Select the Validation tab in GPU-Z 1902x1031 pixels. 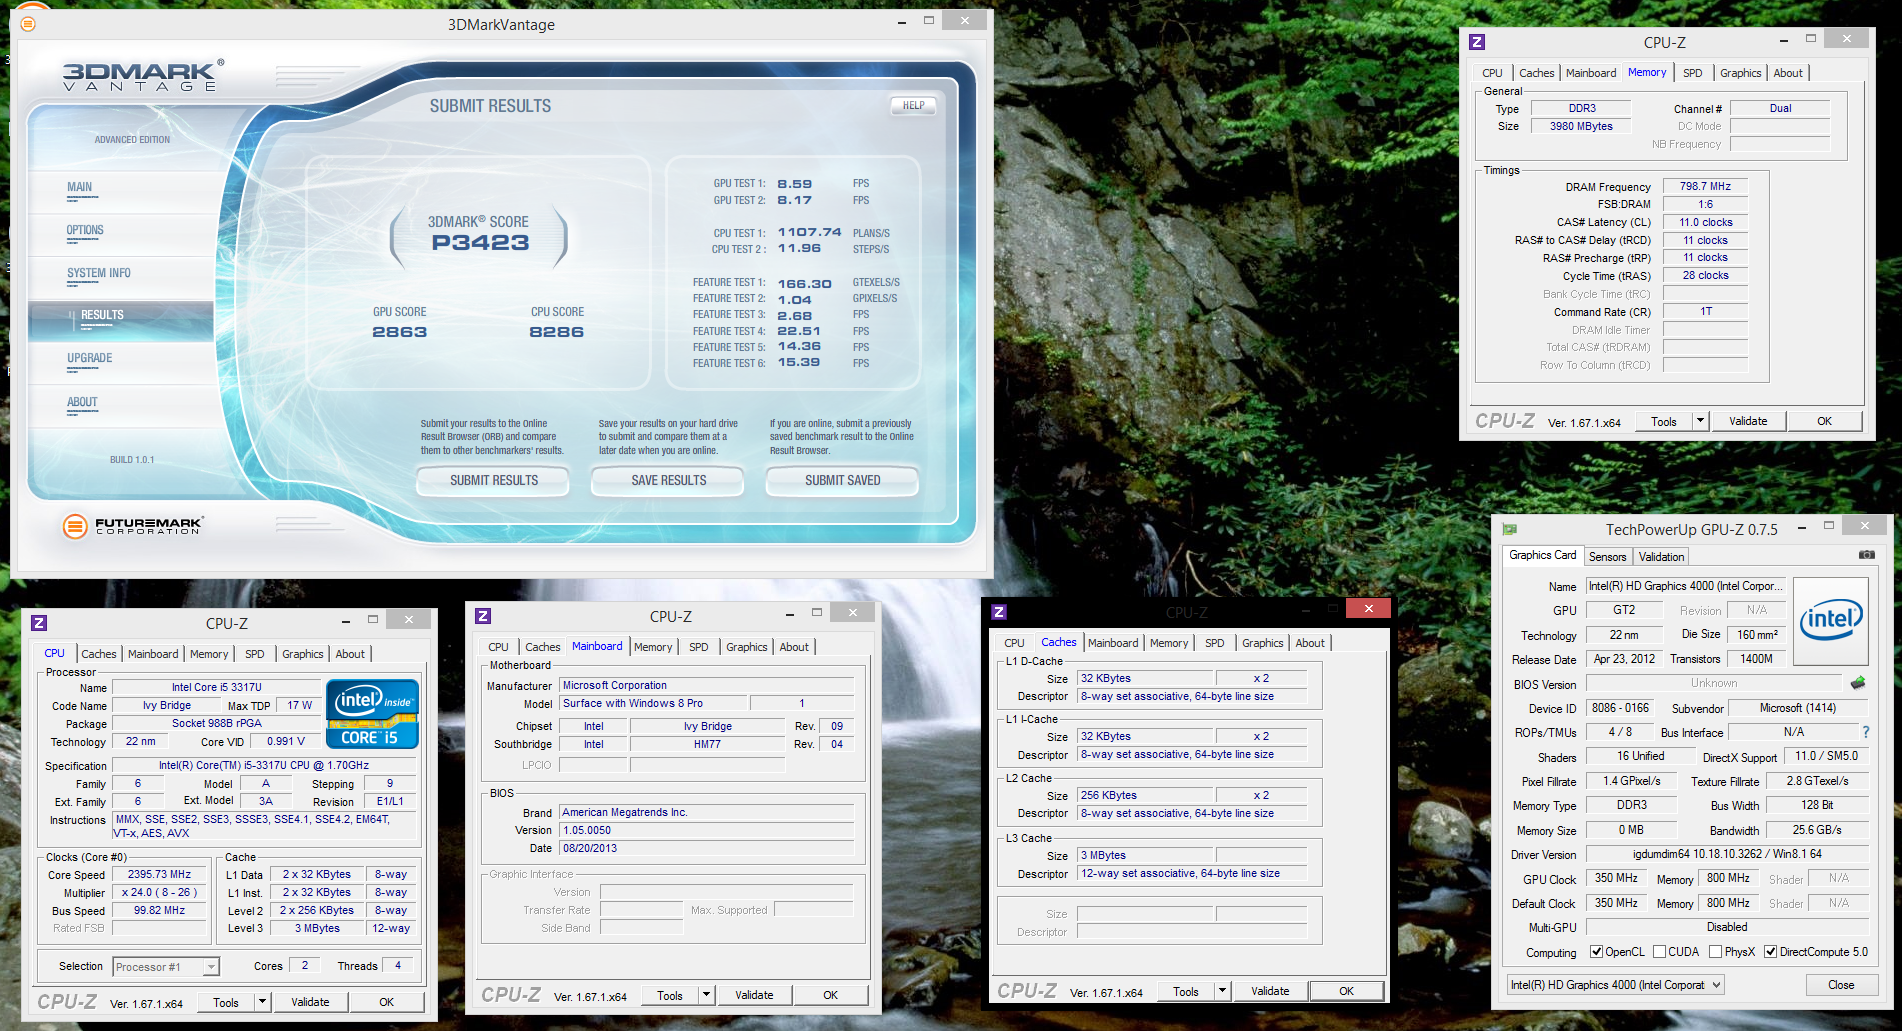(x=1662, y=557)
